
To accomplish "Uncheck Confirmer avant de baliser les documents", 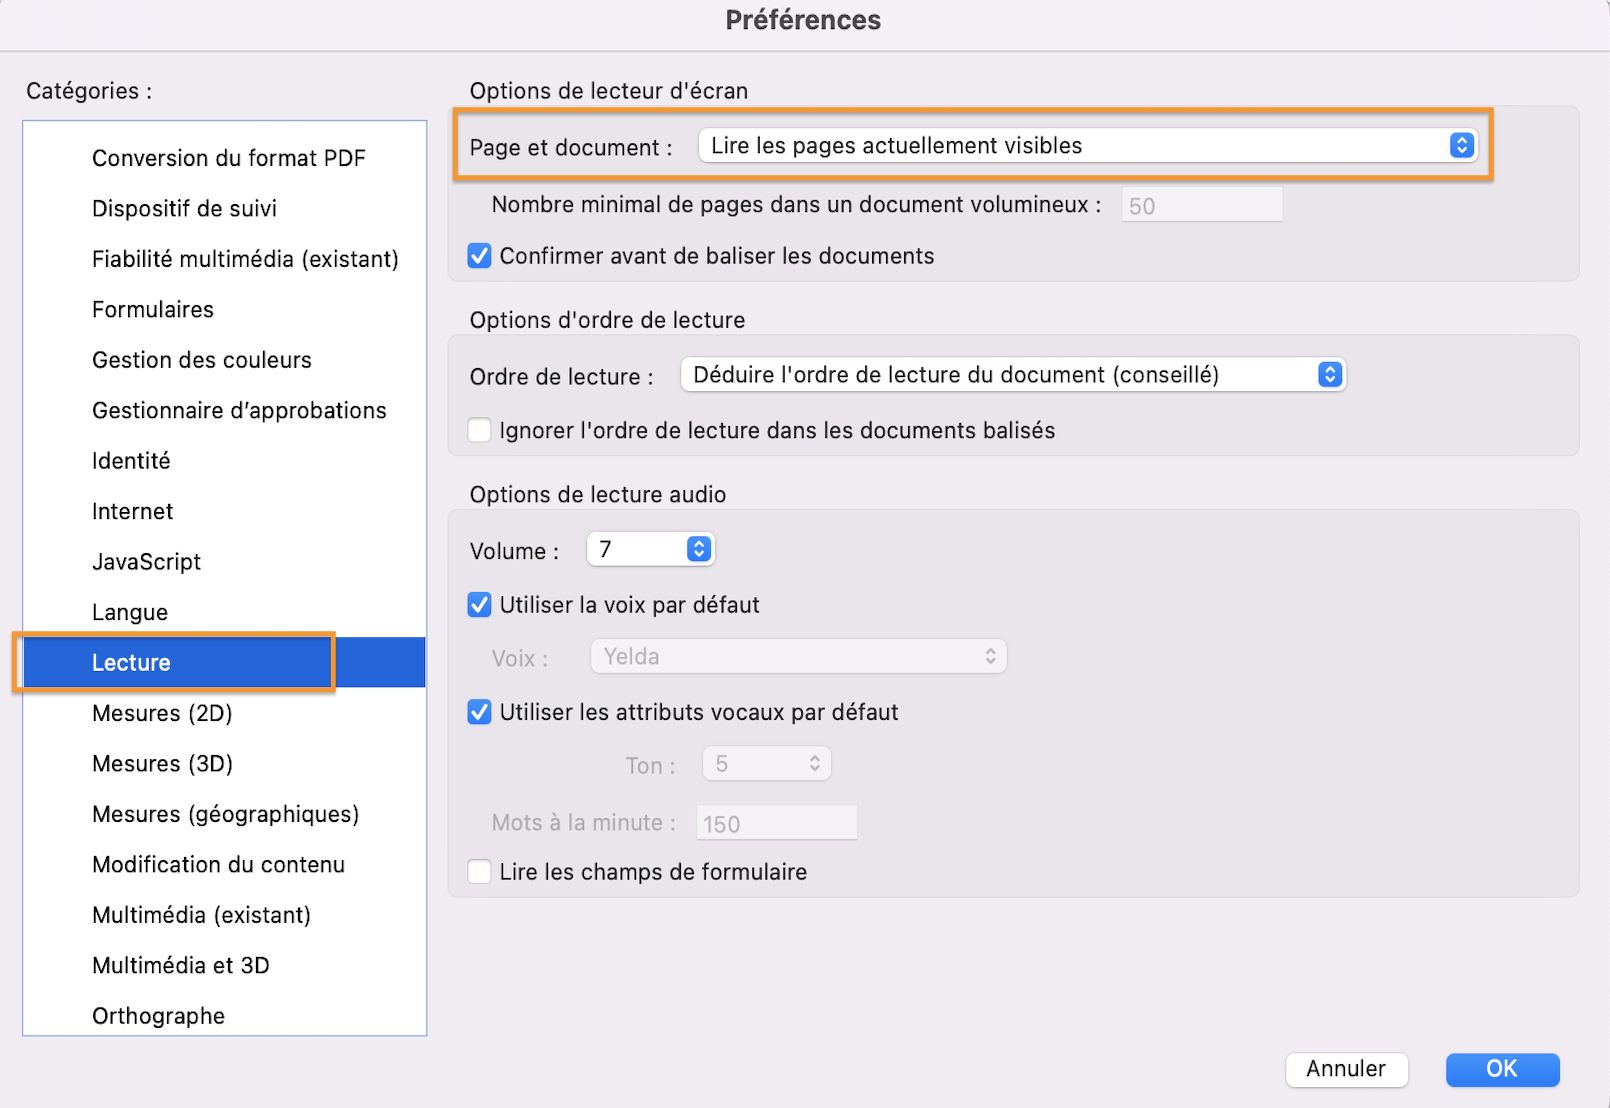I will [479, 256].
